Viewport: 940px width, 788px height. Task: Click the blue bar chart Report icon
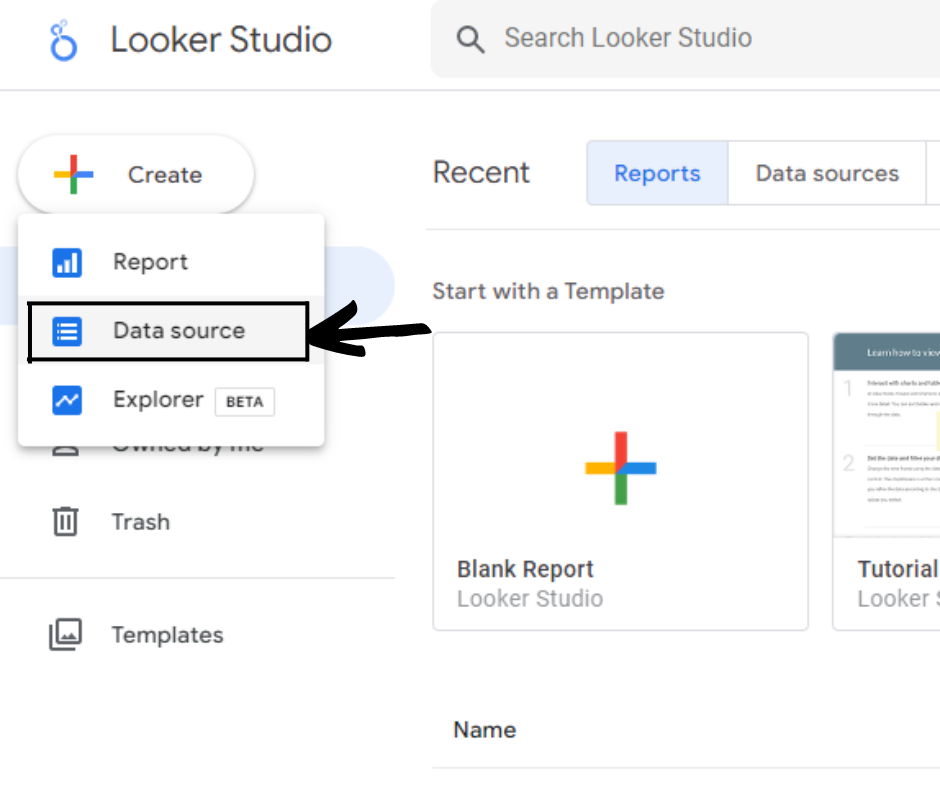pyautogui.click(x=67, y=263)
